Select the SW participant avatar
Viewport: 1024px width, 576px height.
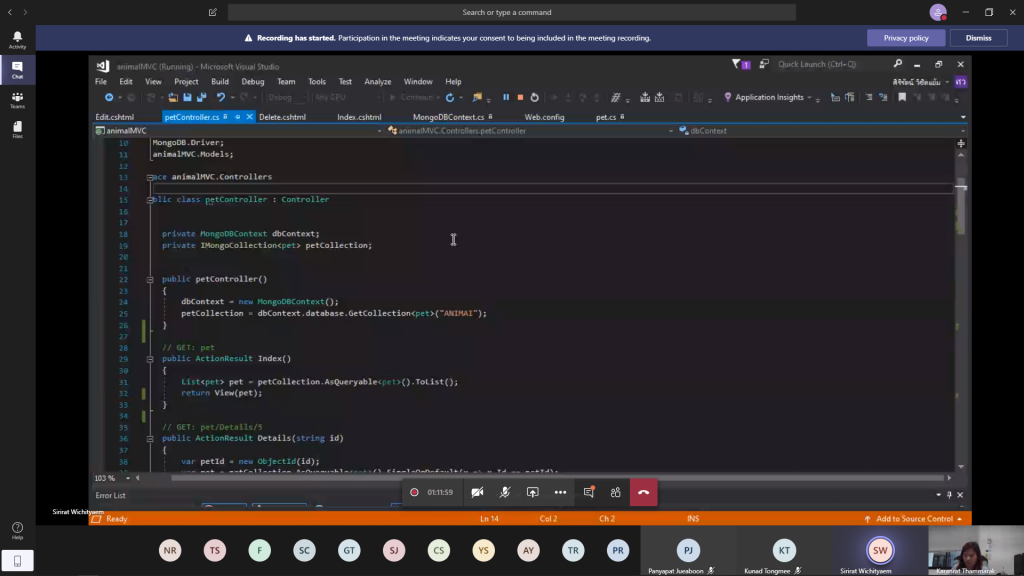click(x=880, y=550)
